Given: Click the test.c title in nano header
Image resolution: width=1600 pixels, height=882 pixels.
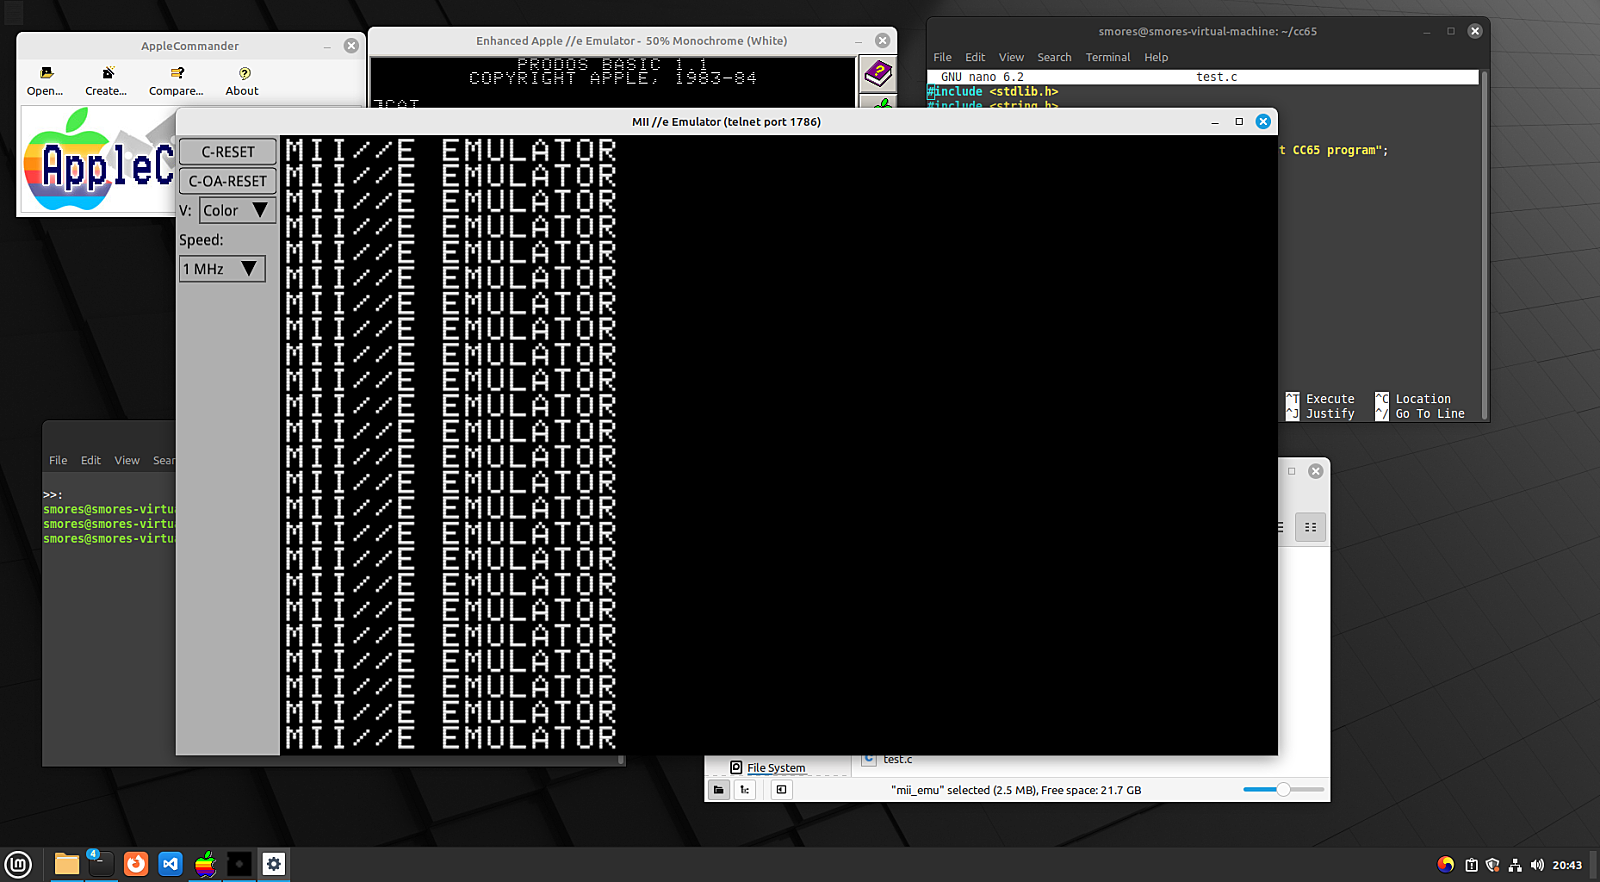Looking at the screenshot, I should coord(1217,77).
